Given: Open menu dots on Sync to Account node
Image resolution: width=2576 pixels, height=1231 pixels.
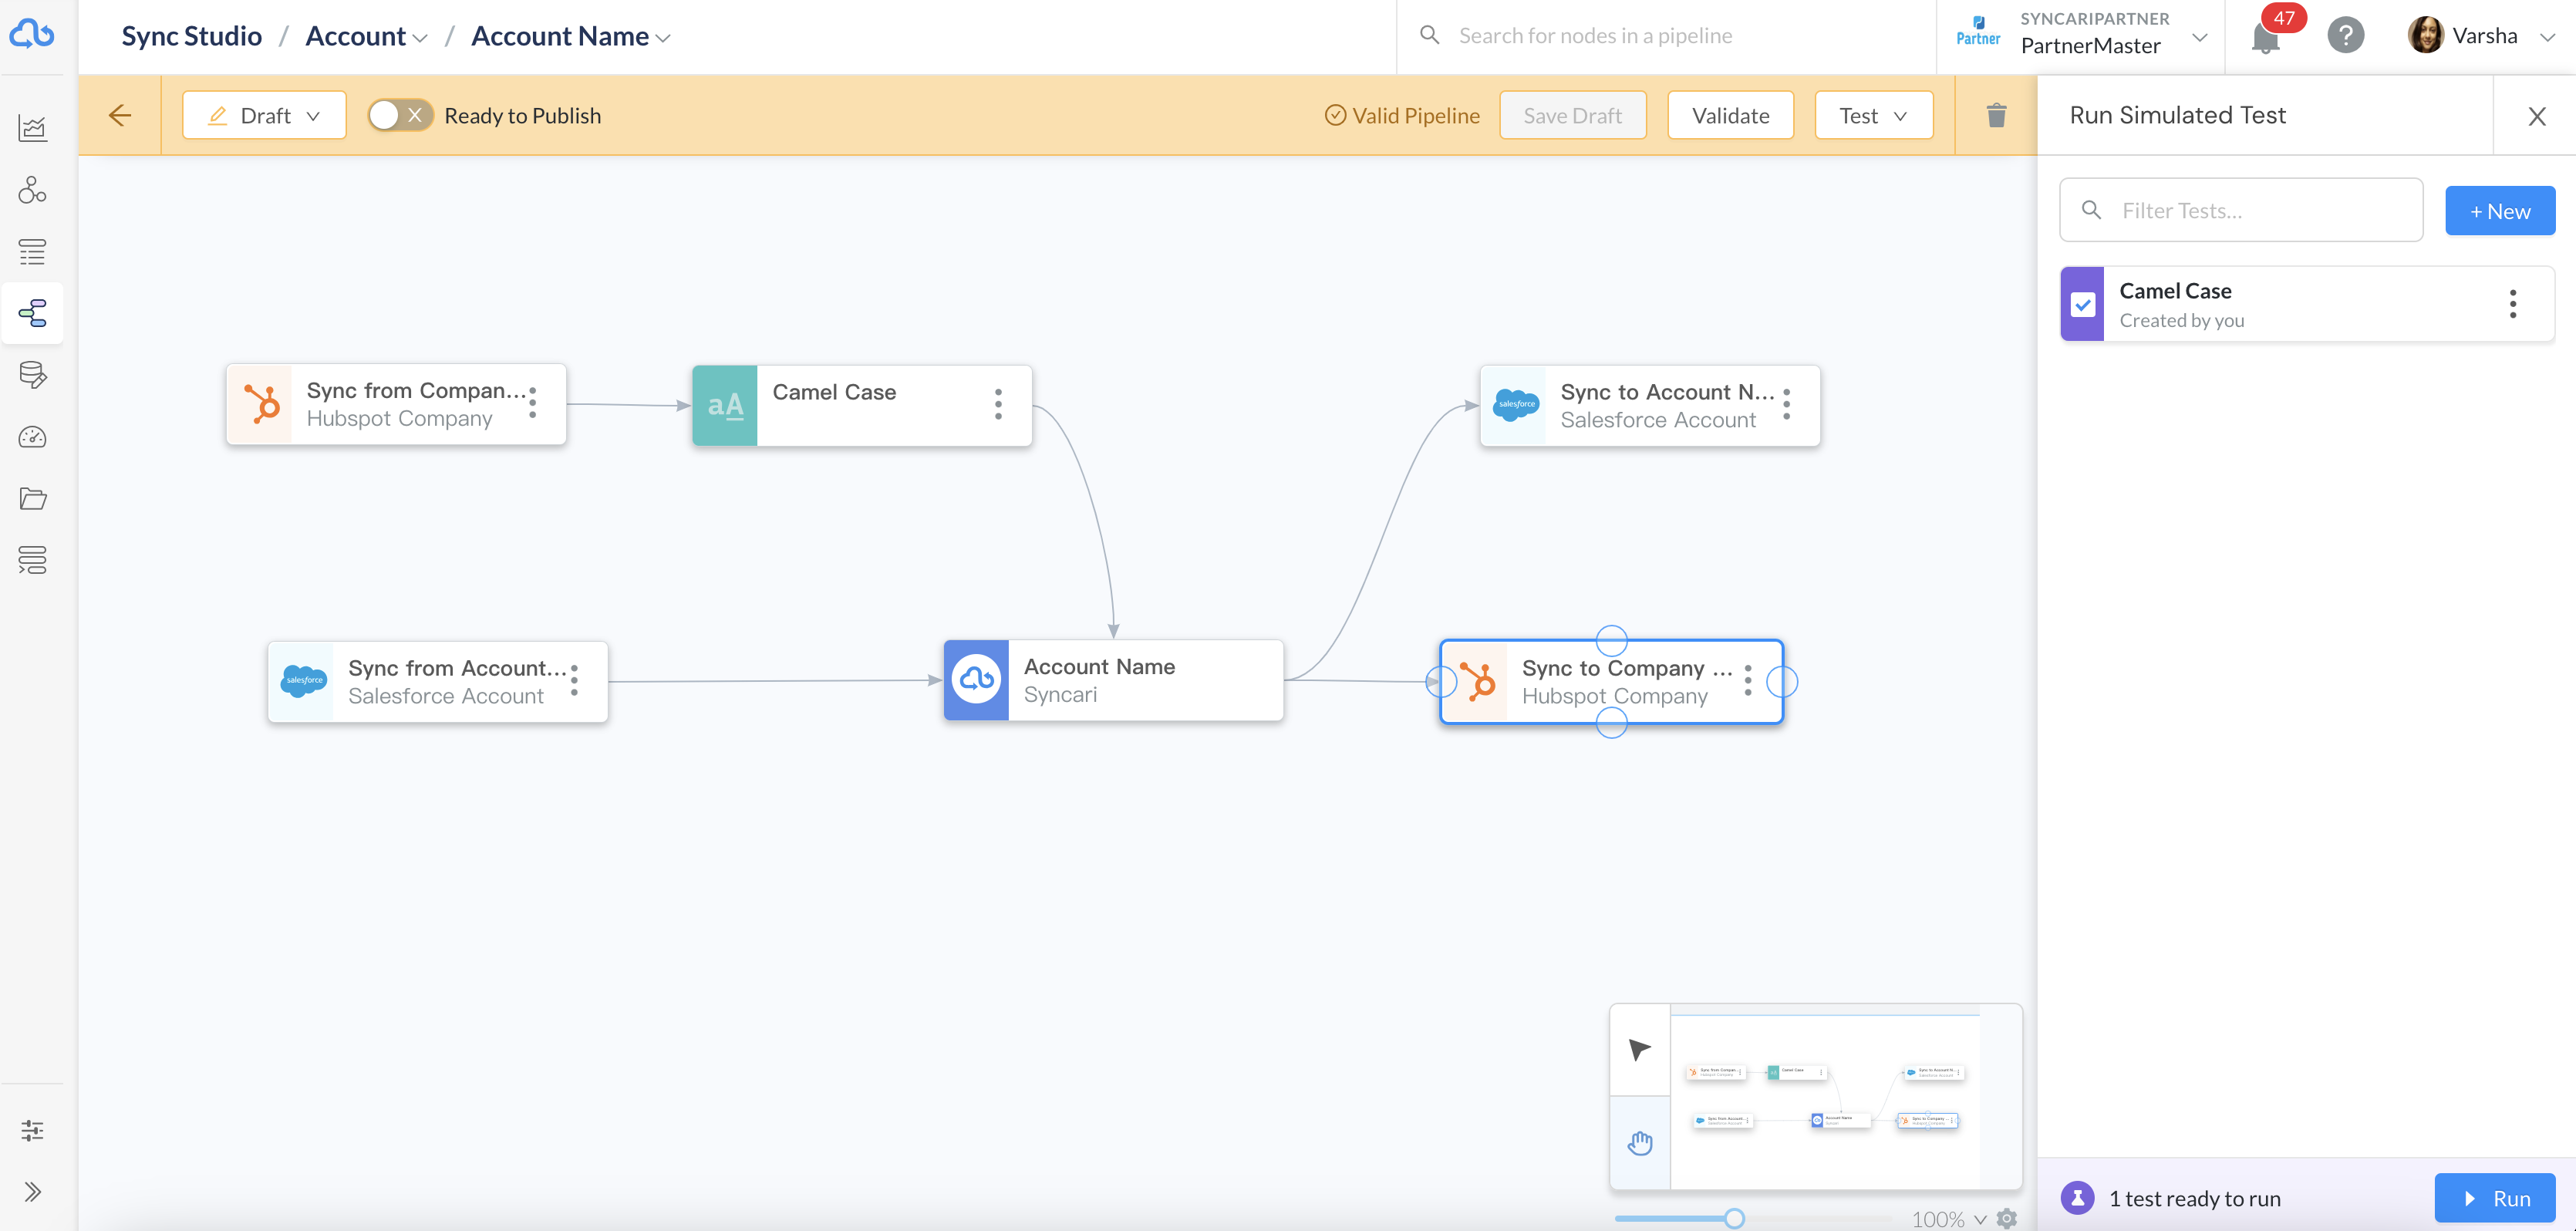Looking at the screenshot, I should 1787,404.
